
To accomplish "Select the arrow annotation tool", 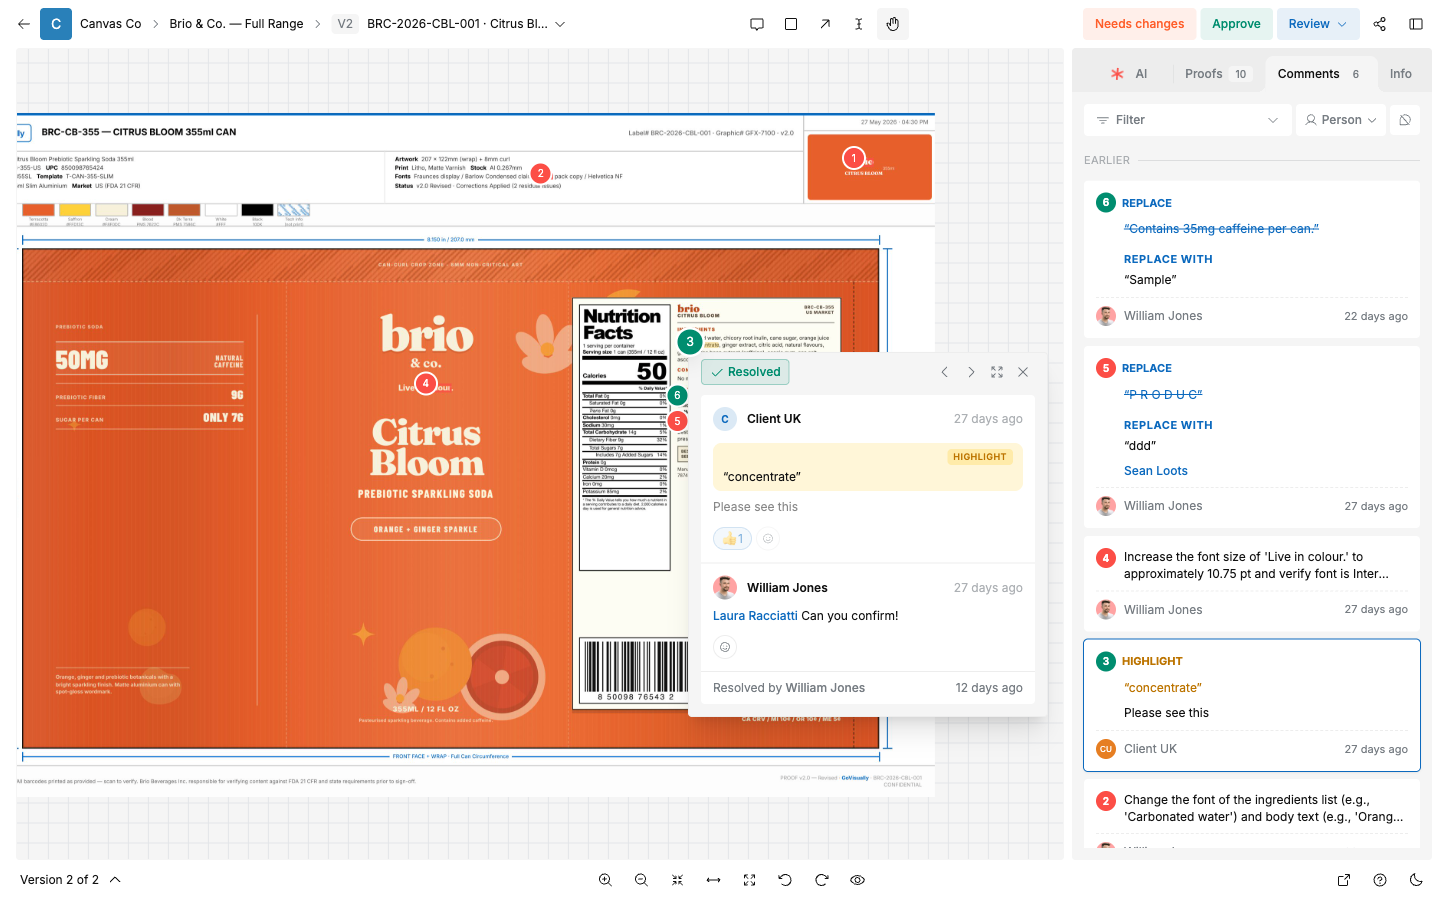I will coord(825,24).
